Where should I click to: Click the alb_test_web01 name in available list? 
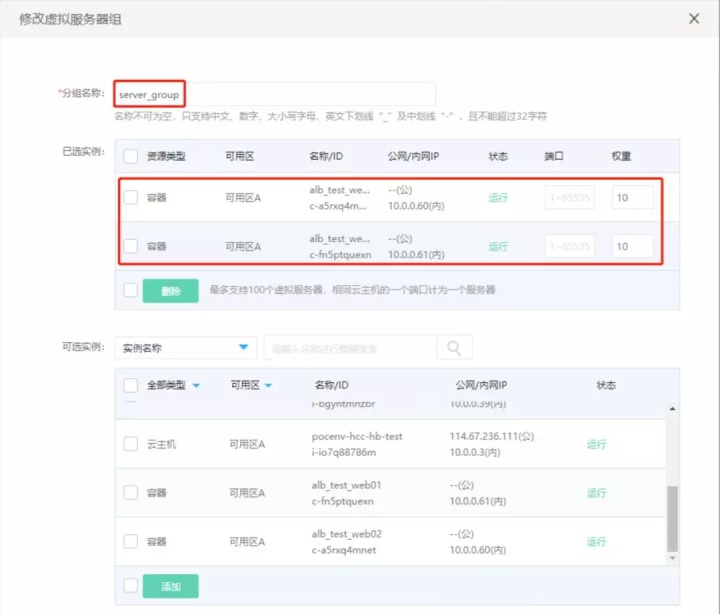click(346, 485)
